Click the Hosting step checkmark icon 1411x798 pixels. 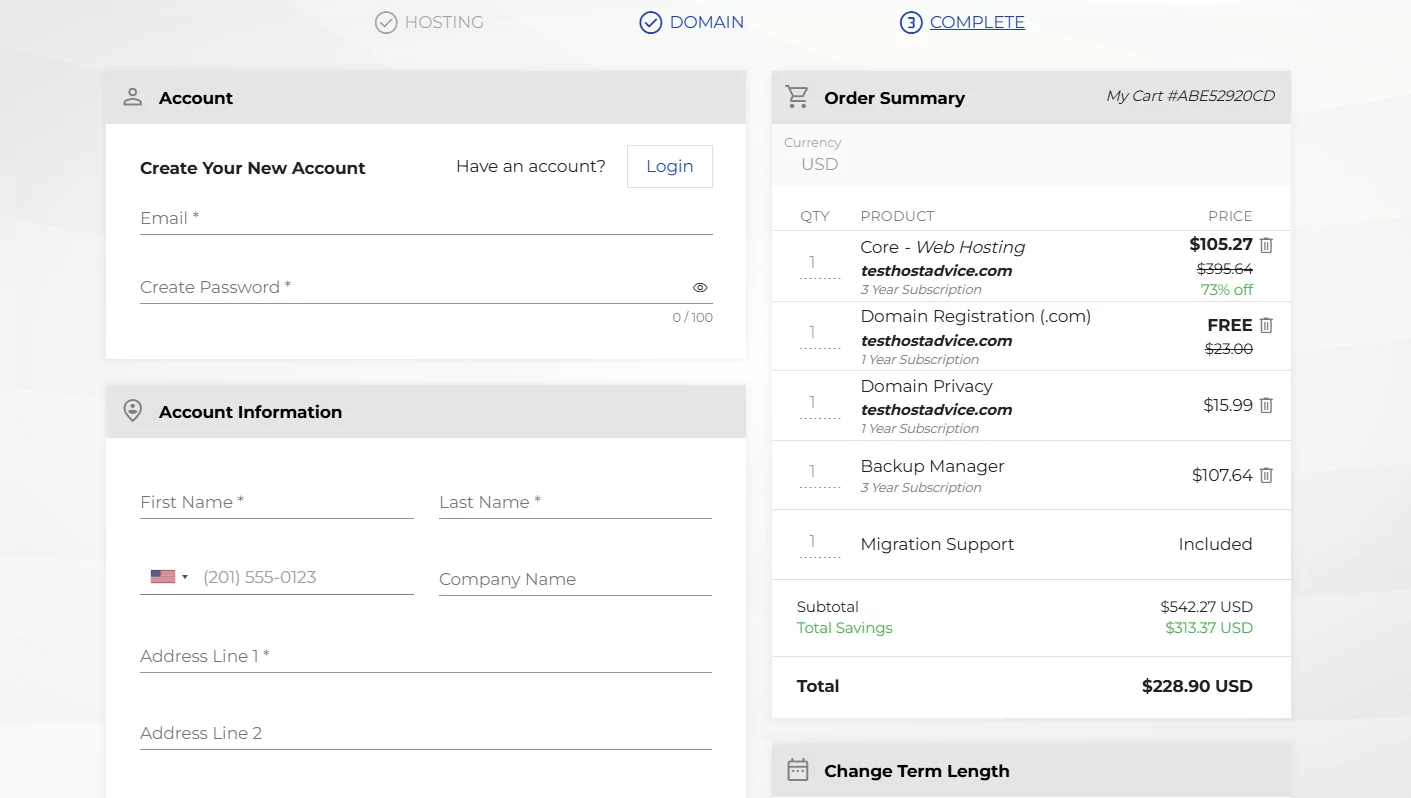coord(386,22)
